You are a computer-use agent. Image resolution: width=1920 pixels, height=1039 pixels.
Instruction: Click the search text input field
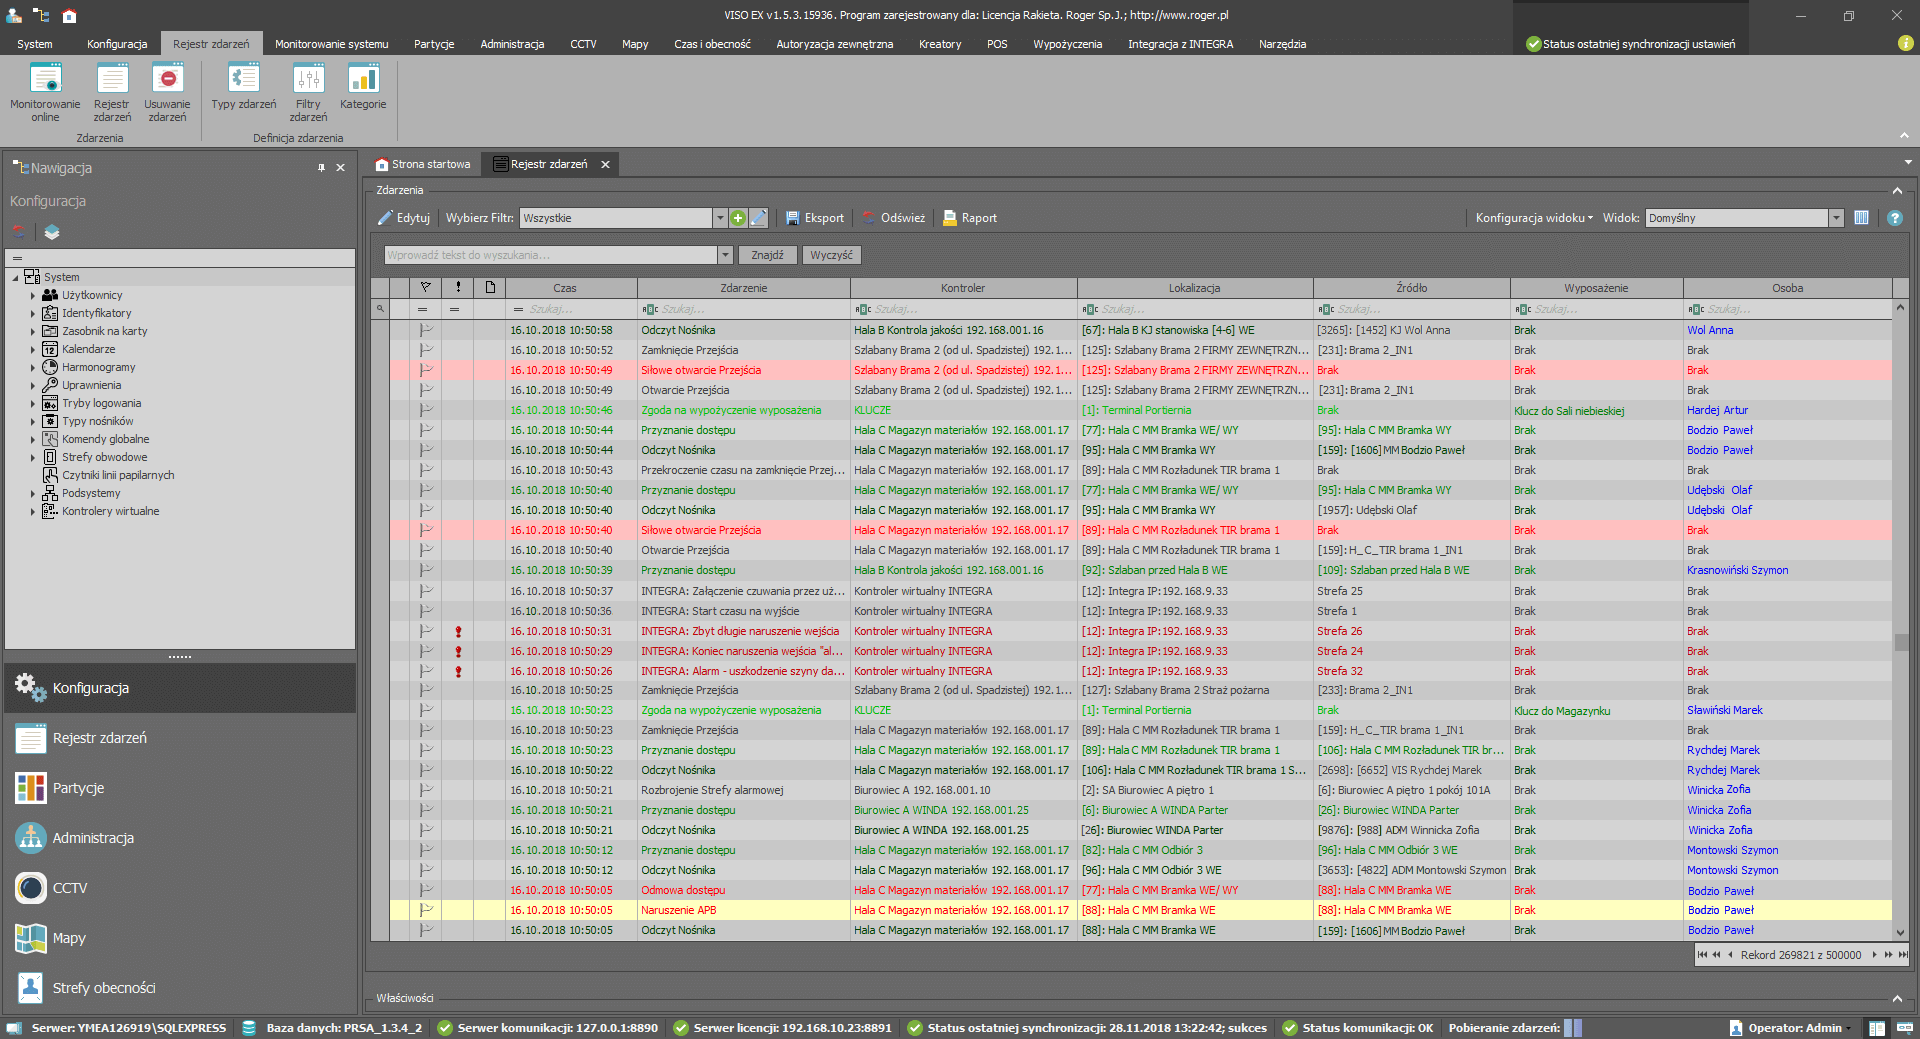550,255
